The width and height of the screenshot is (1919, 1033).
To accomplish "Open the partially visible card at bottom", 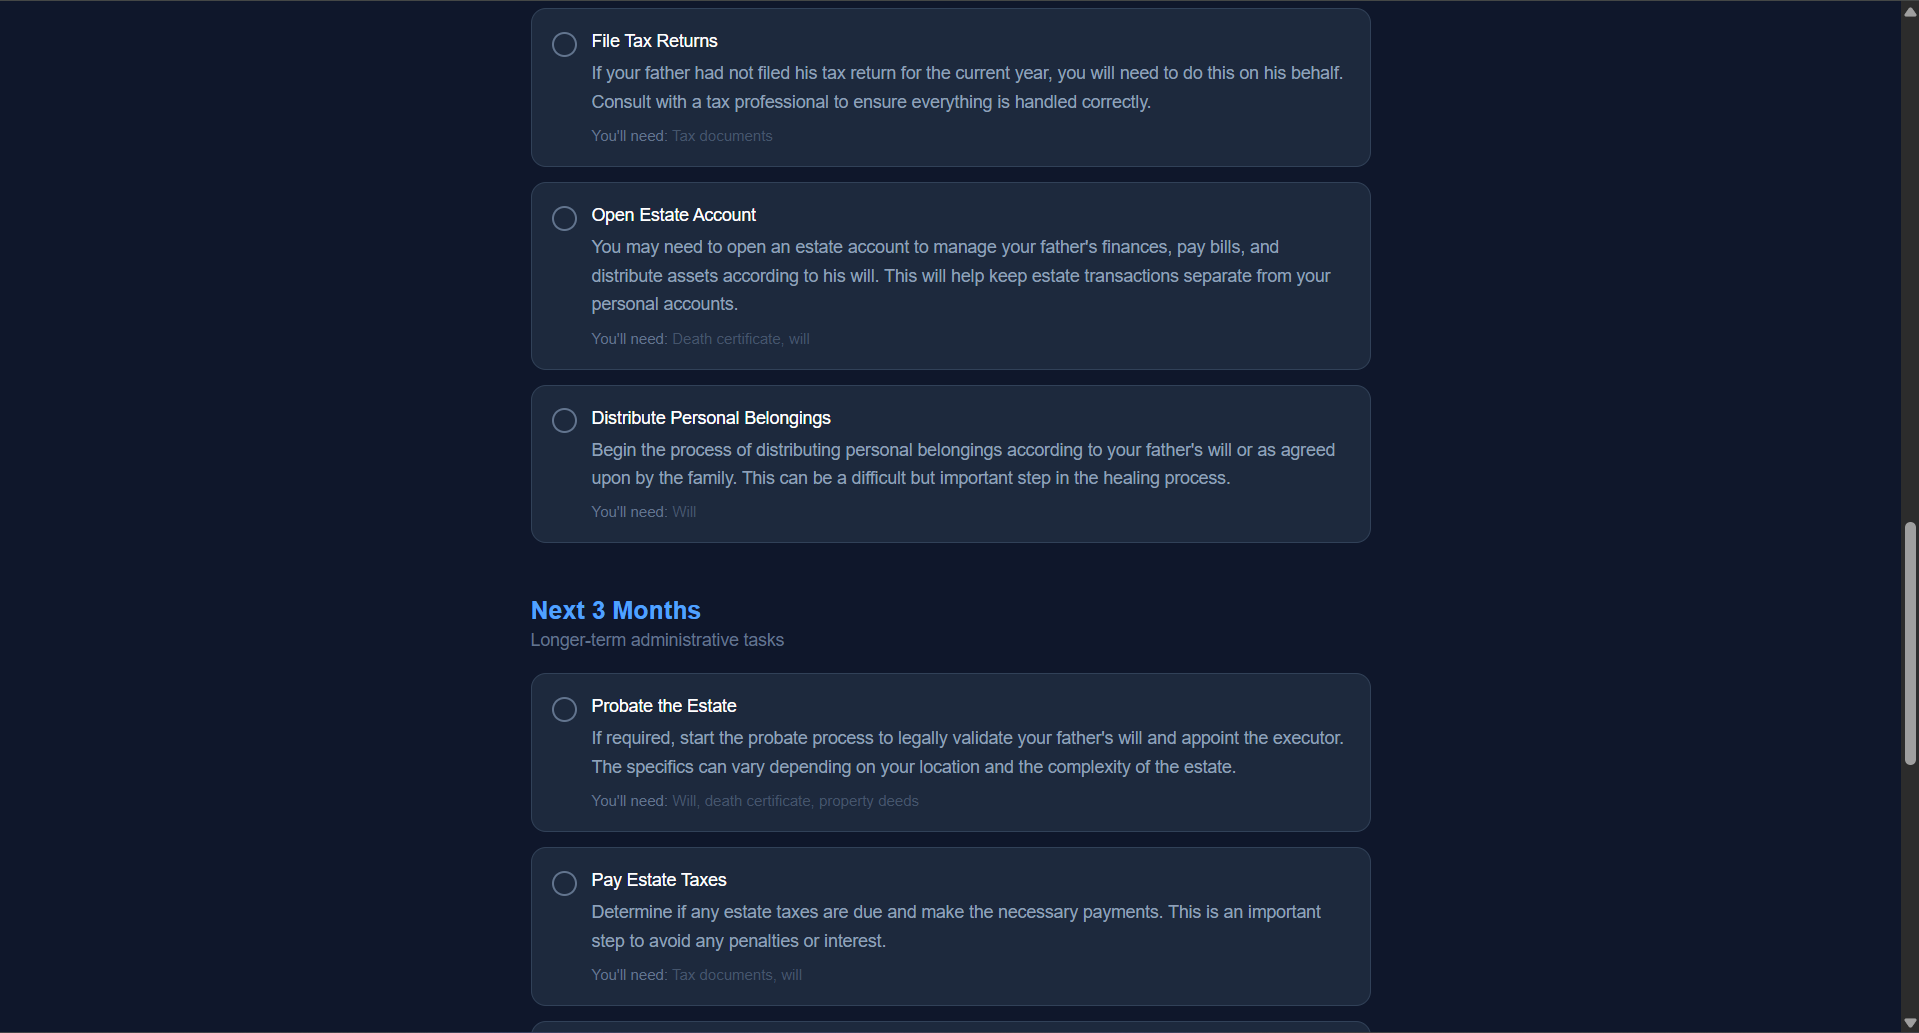I will coord(950,1028).
